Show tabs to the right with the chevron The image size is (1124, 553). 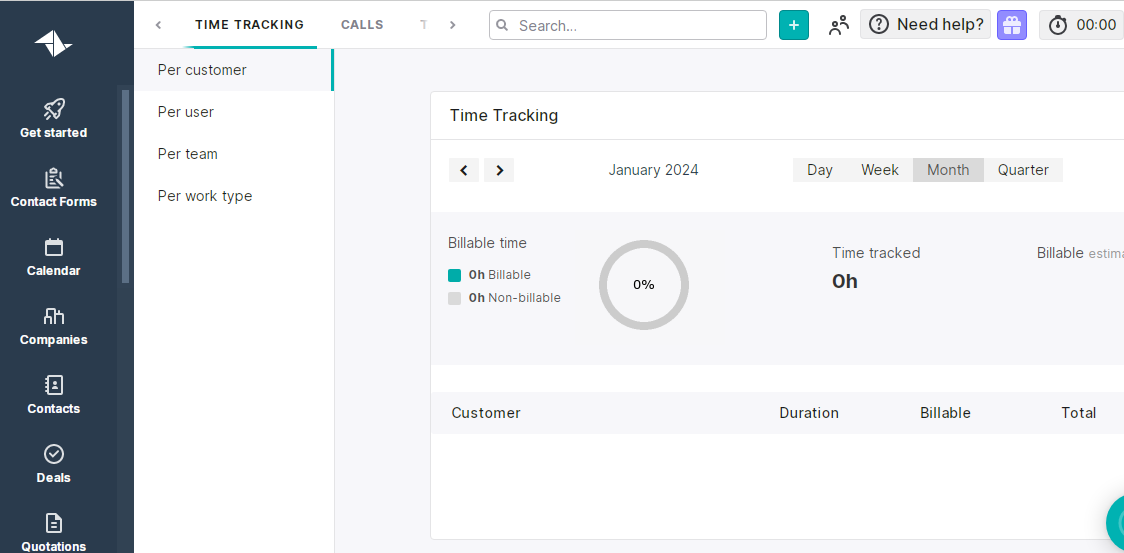tap(452, 25)
